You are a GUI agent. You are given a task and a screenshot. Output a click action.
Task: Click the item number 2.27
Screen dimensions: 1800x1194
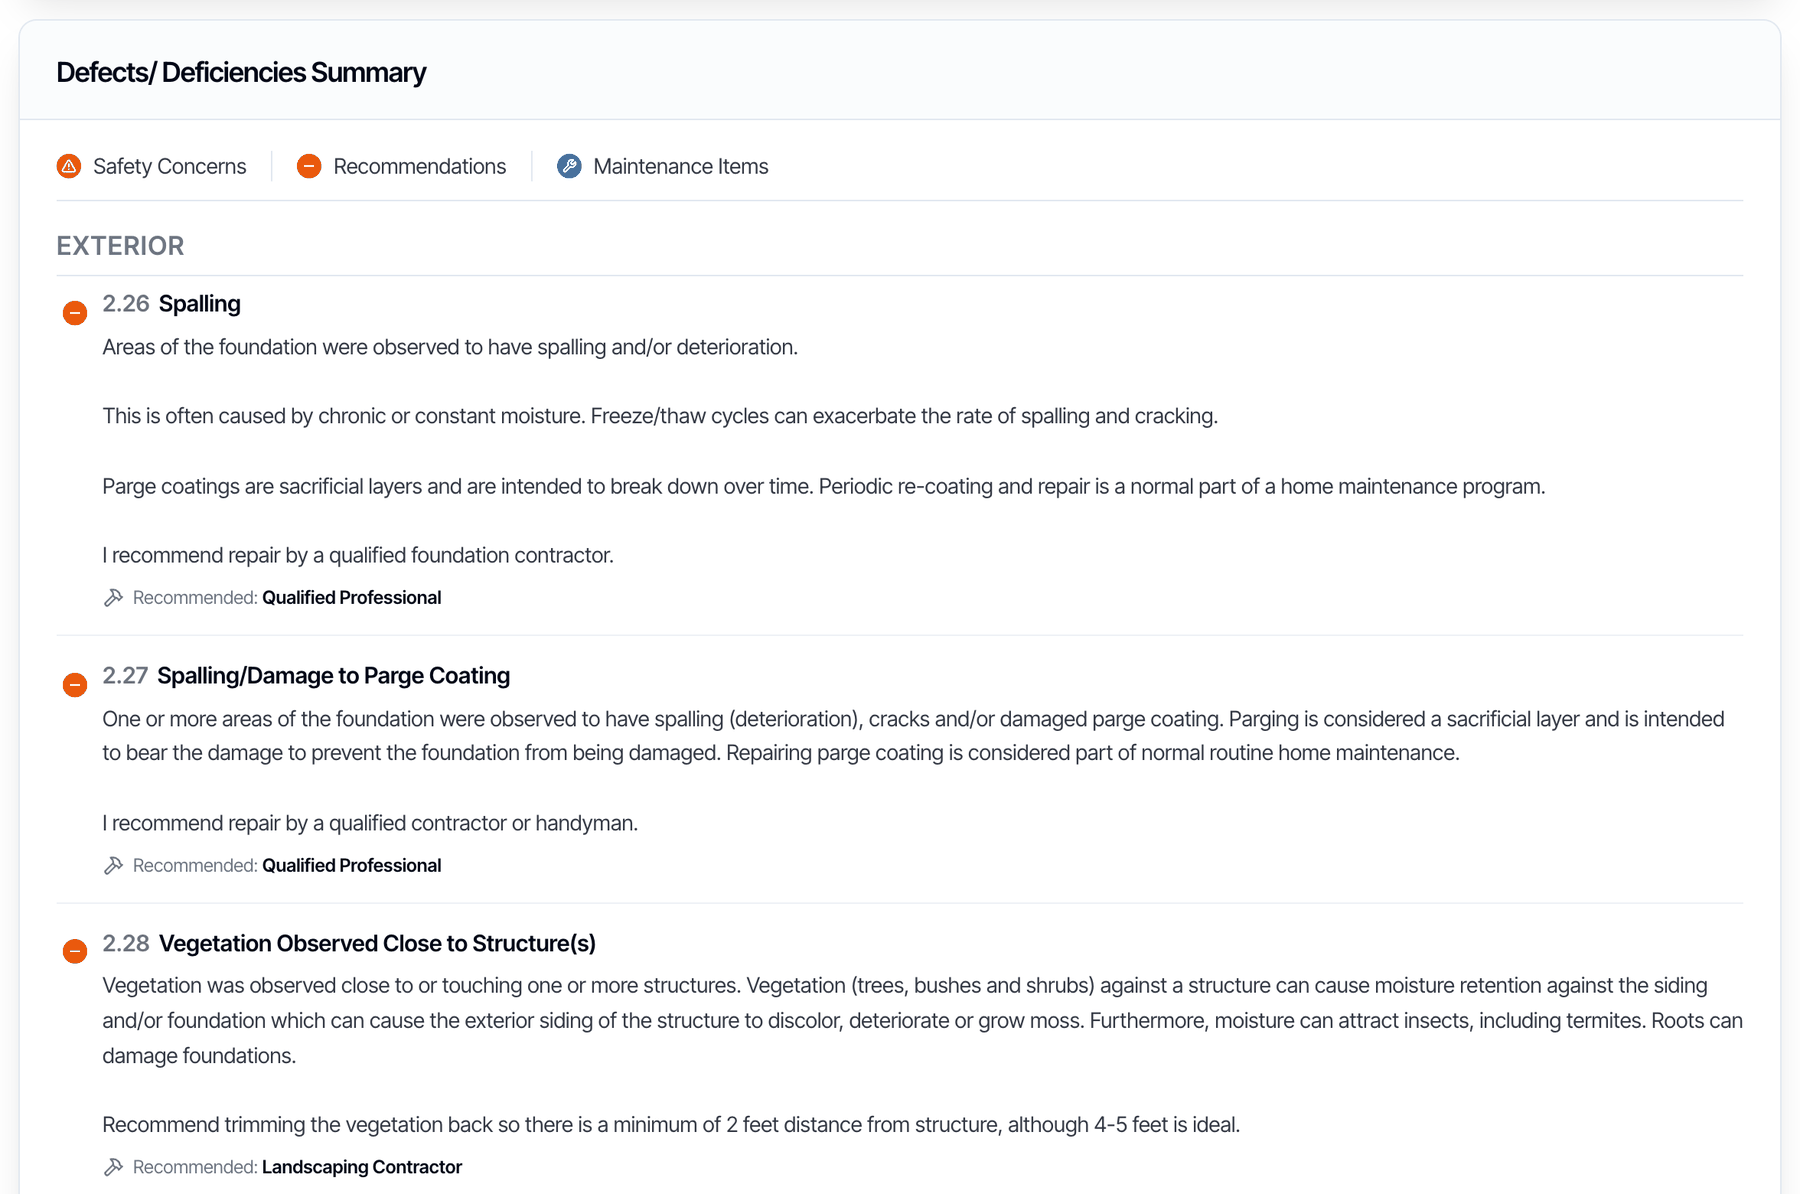(x=125, y=676)
